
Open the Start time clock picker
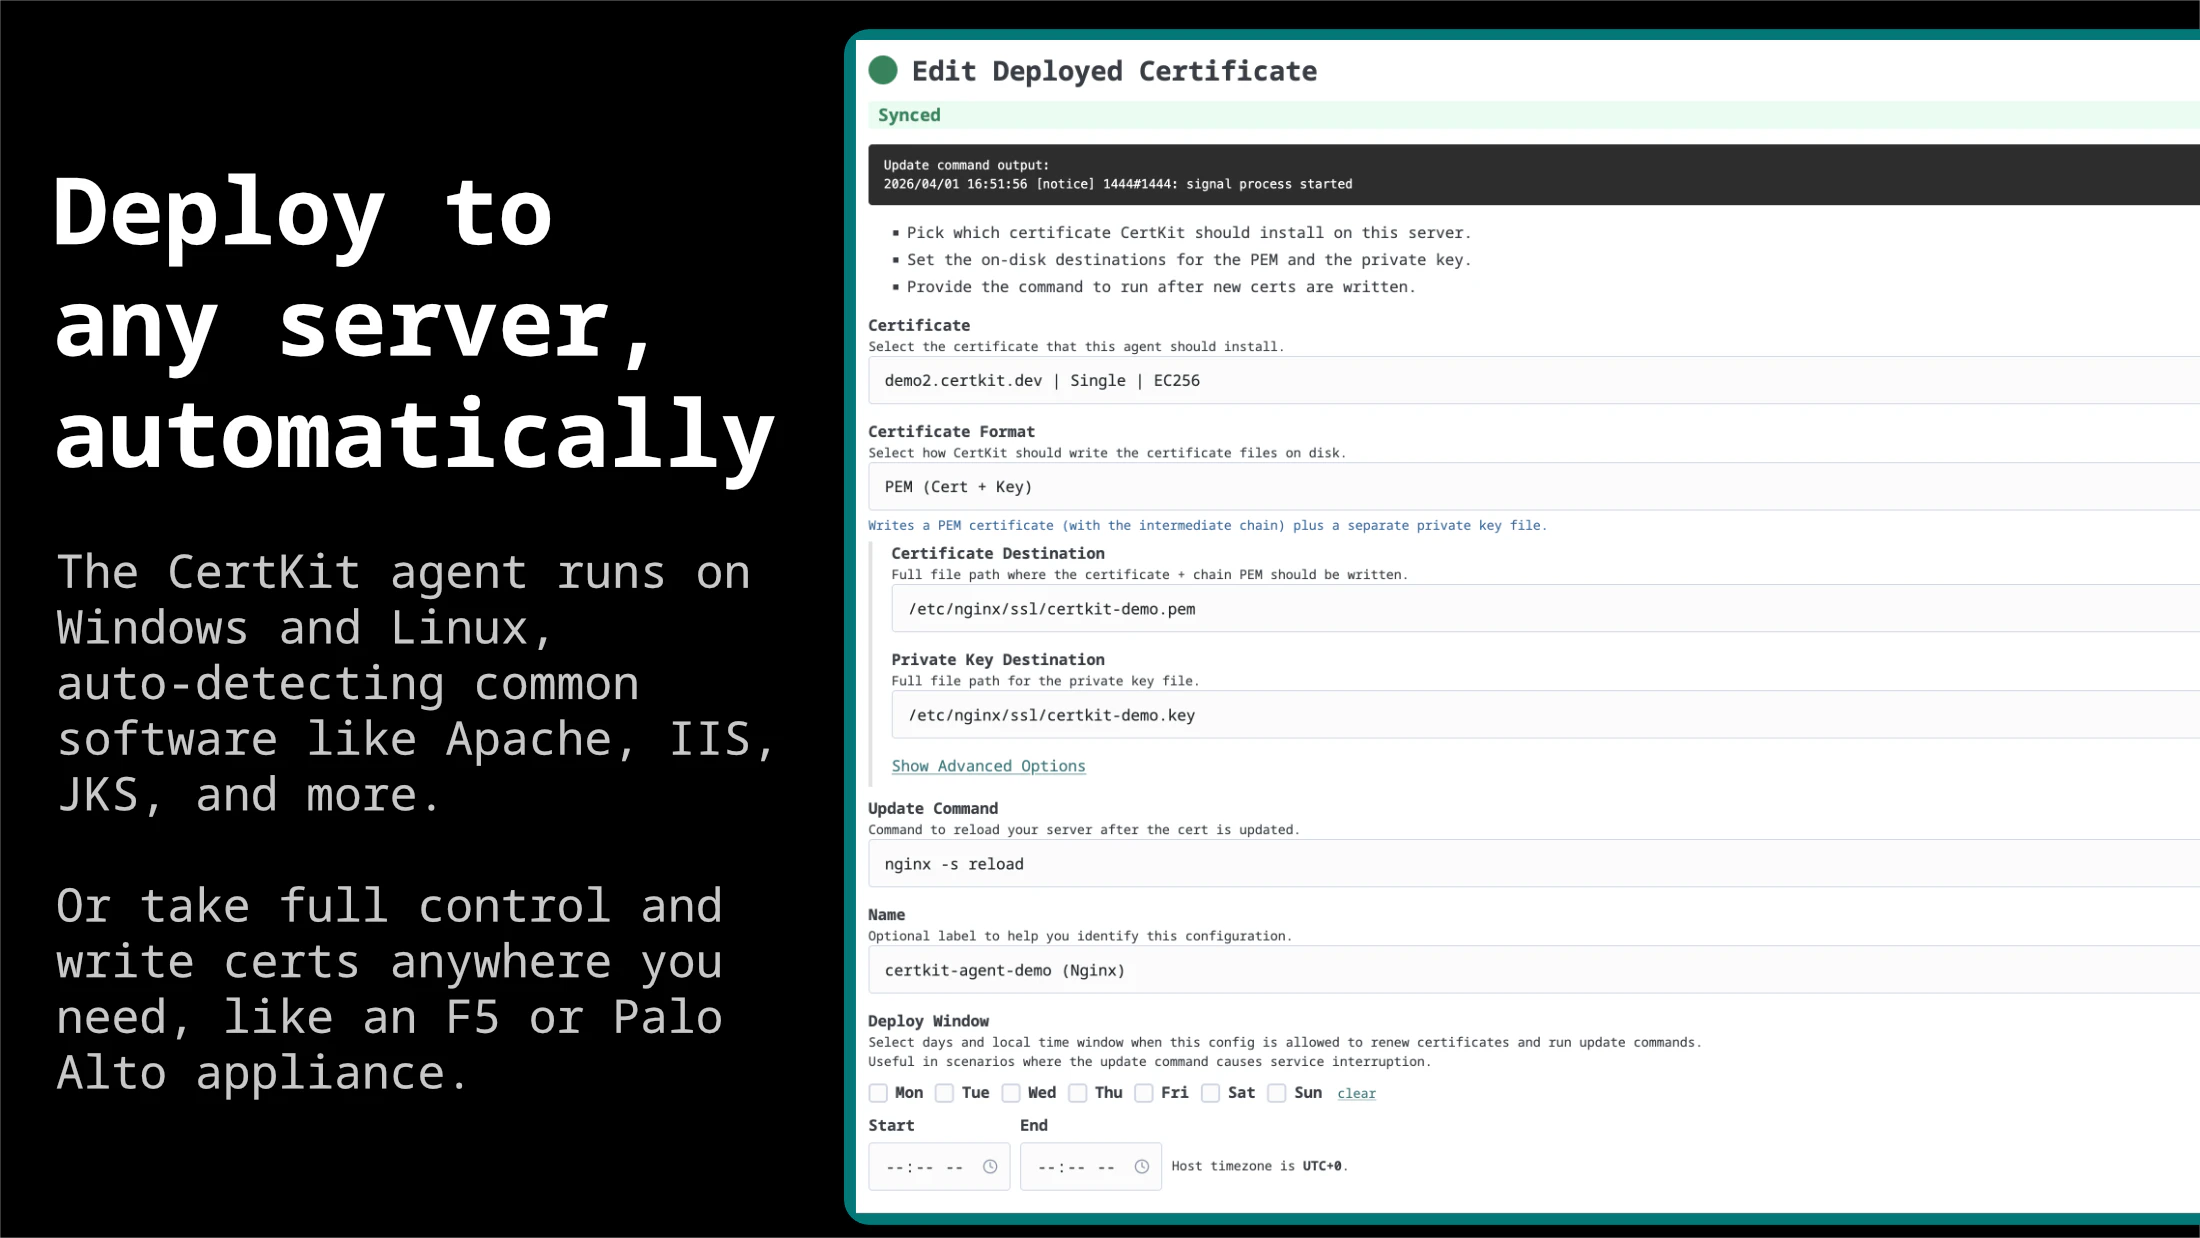point(991,1165)
